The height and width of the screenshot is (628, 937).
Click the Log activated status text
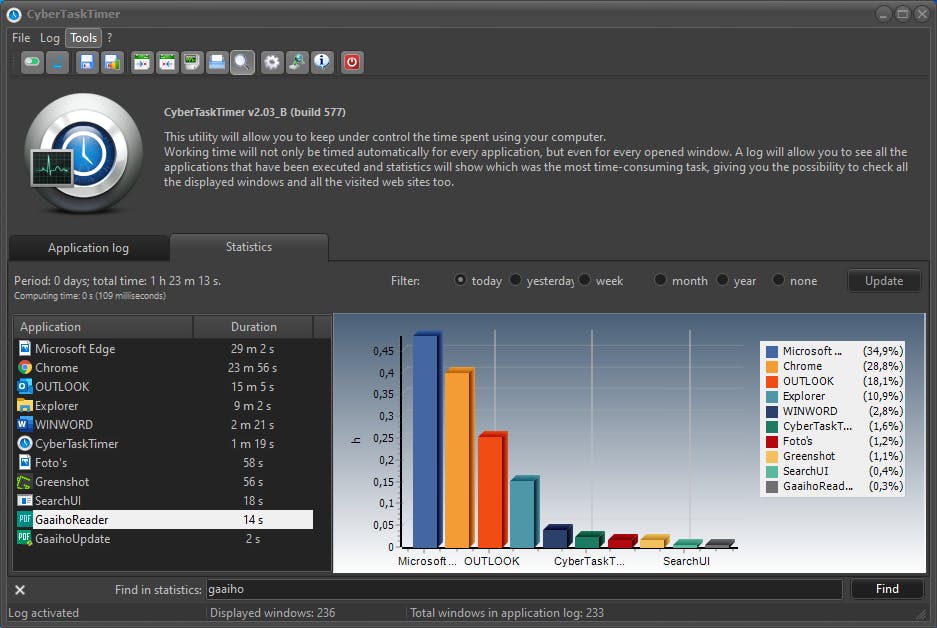click(43, 612)
